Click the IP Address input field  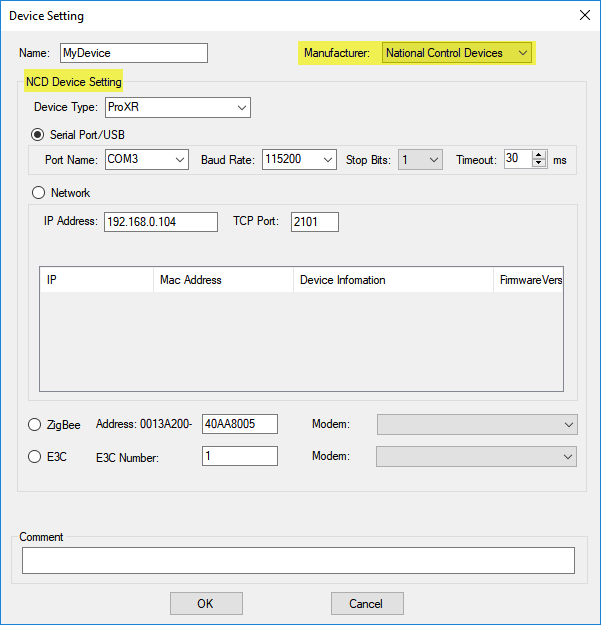[x=161, y=222]
